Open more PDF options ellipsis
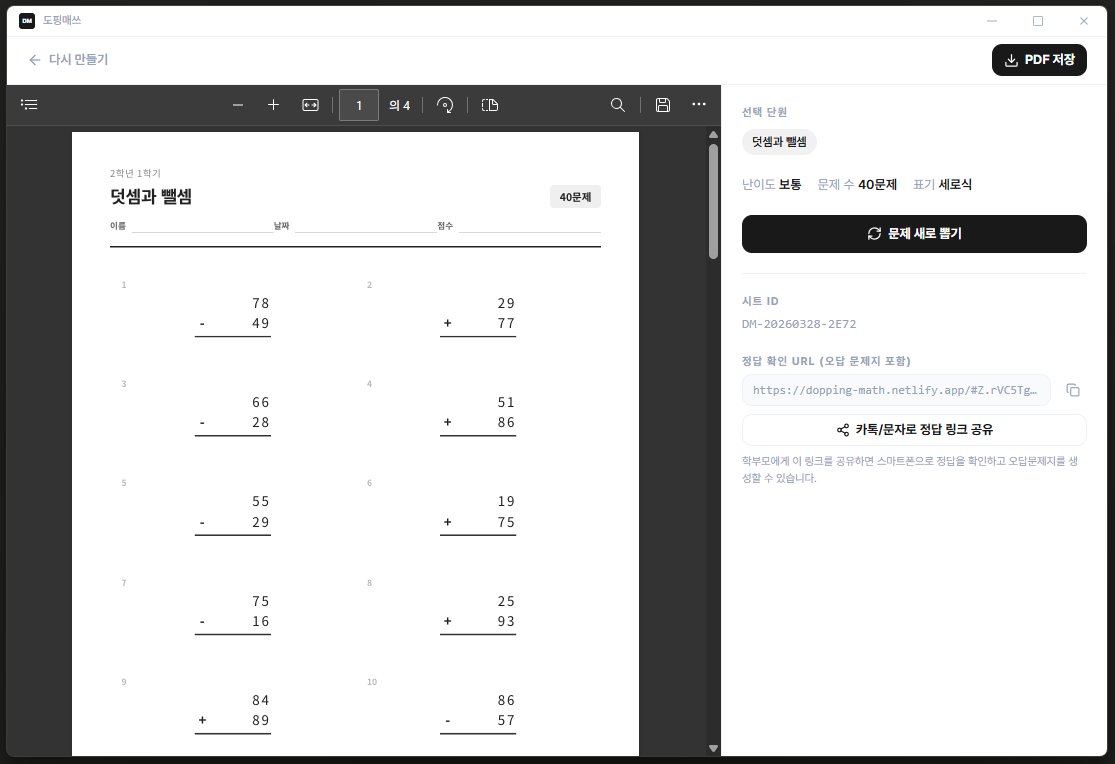 point(699,105)
